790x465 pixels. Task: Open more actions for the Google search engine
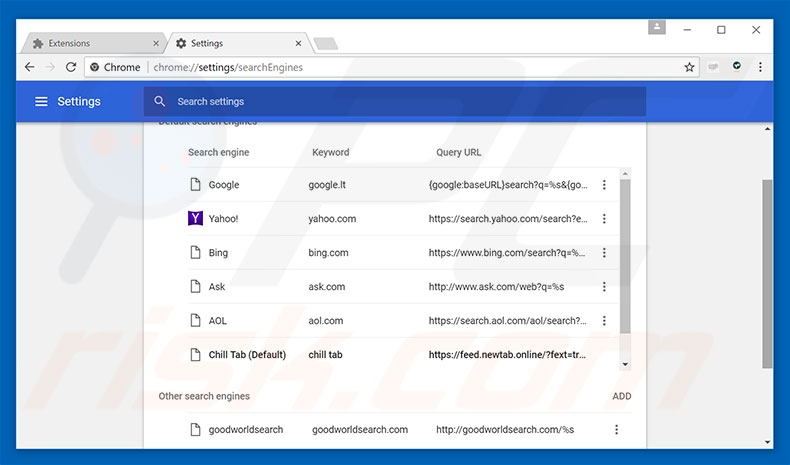604,185
